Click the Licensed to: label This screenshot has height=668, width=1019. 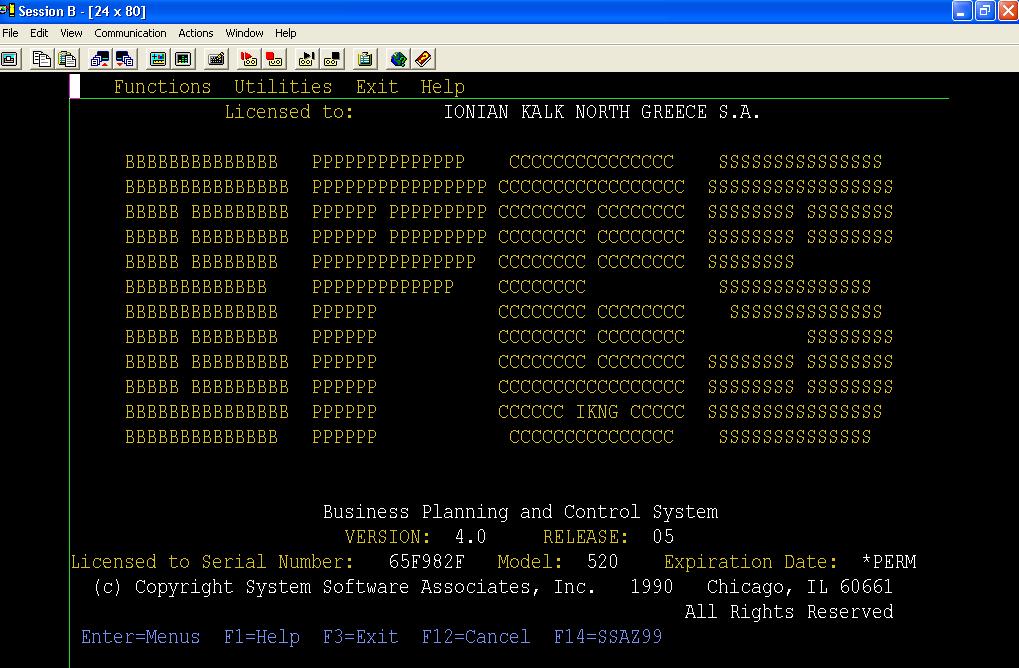289,112
